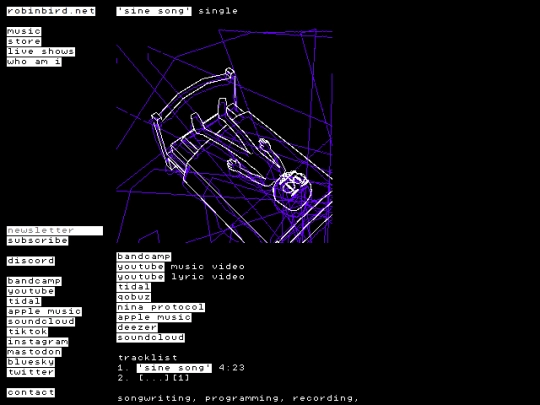
Task: Open the nina protocol link
Action: point(160,307)
